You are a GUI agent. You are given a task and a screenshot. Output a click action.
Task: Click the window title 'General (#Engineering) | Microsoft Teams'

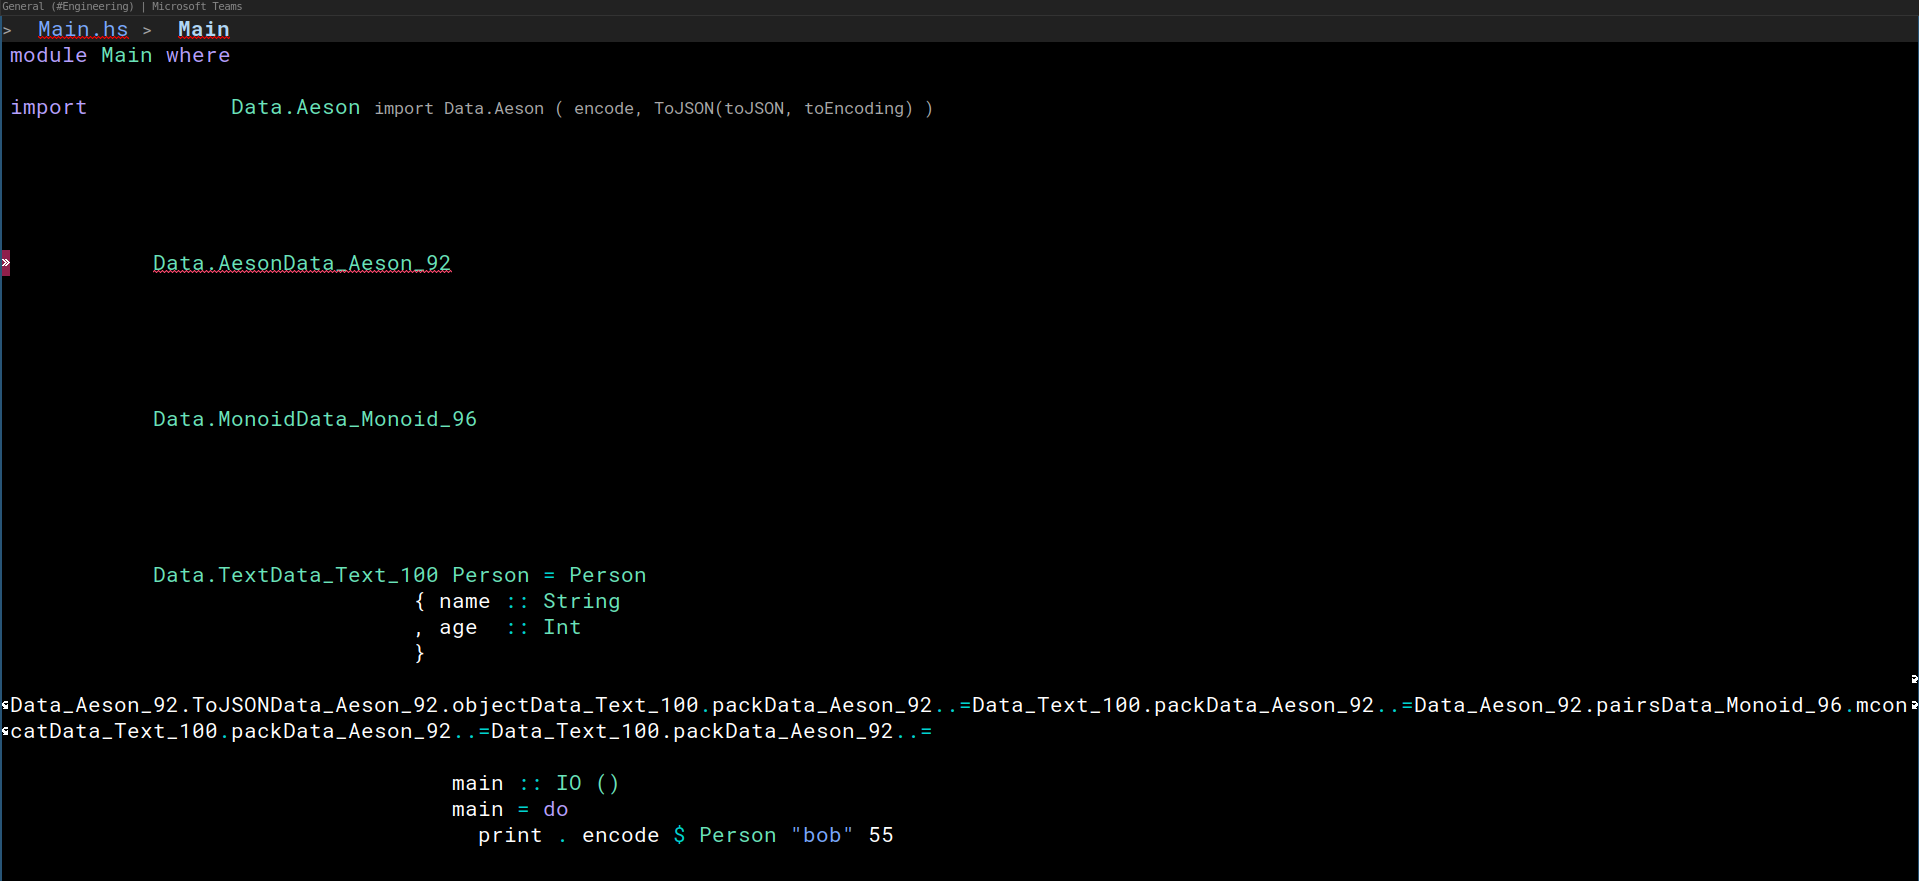click(x=122, y=7)
